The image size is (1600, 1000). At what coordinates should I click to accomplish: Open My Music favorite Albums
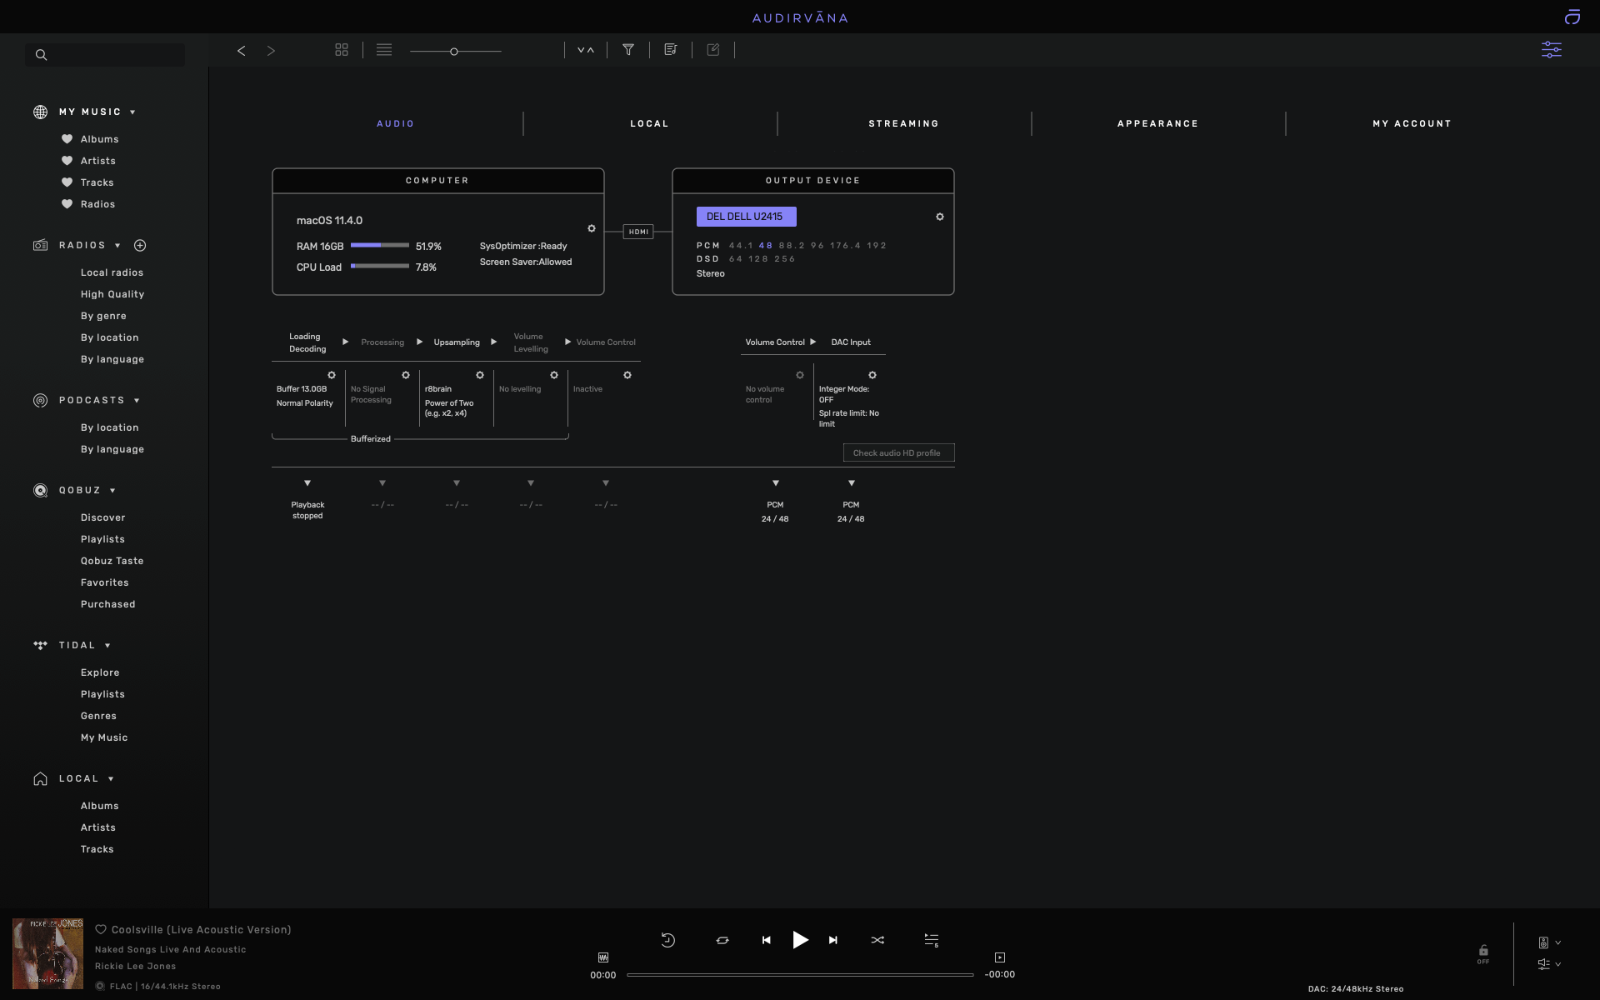pyautogui.click(x=99, y=139)
